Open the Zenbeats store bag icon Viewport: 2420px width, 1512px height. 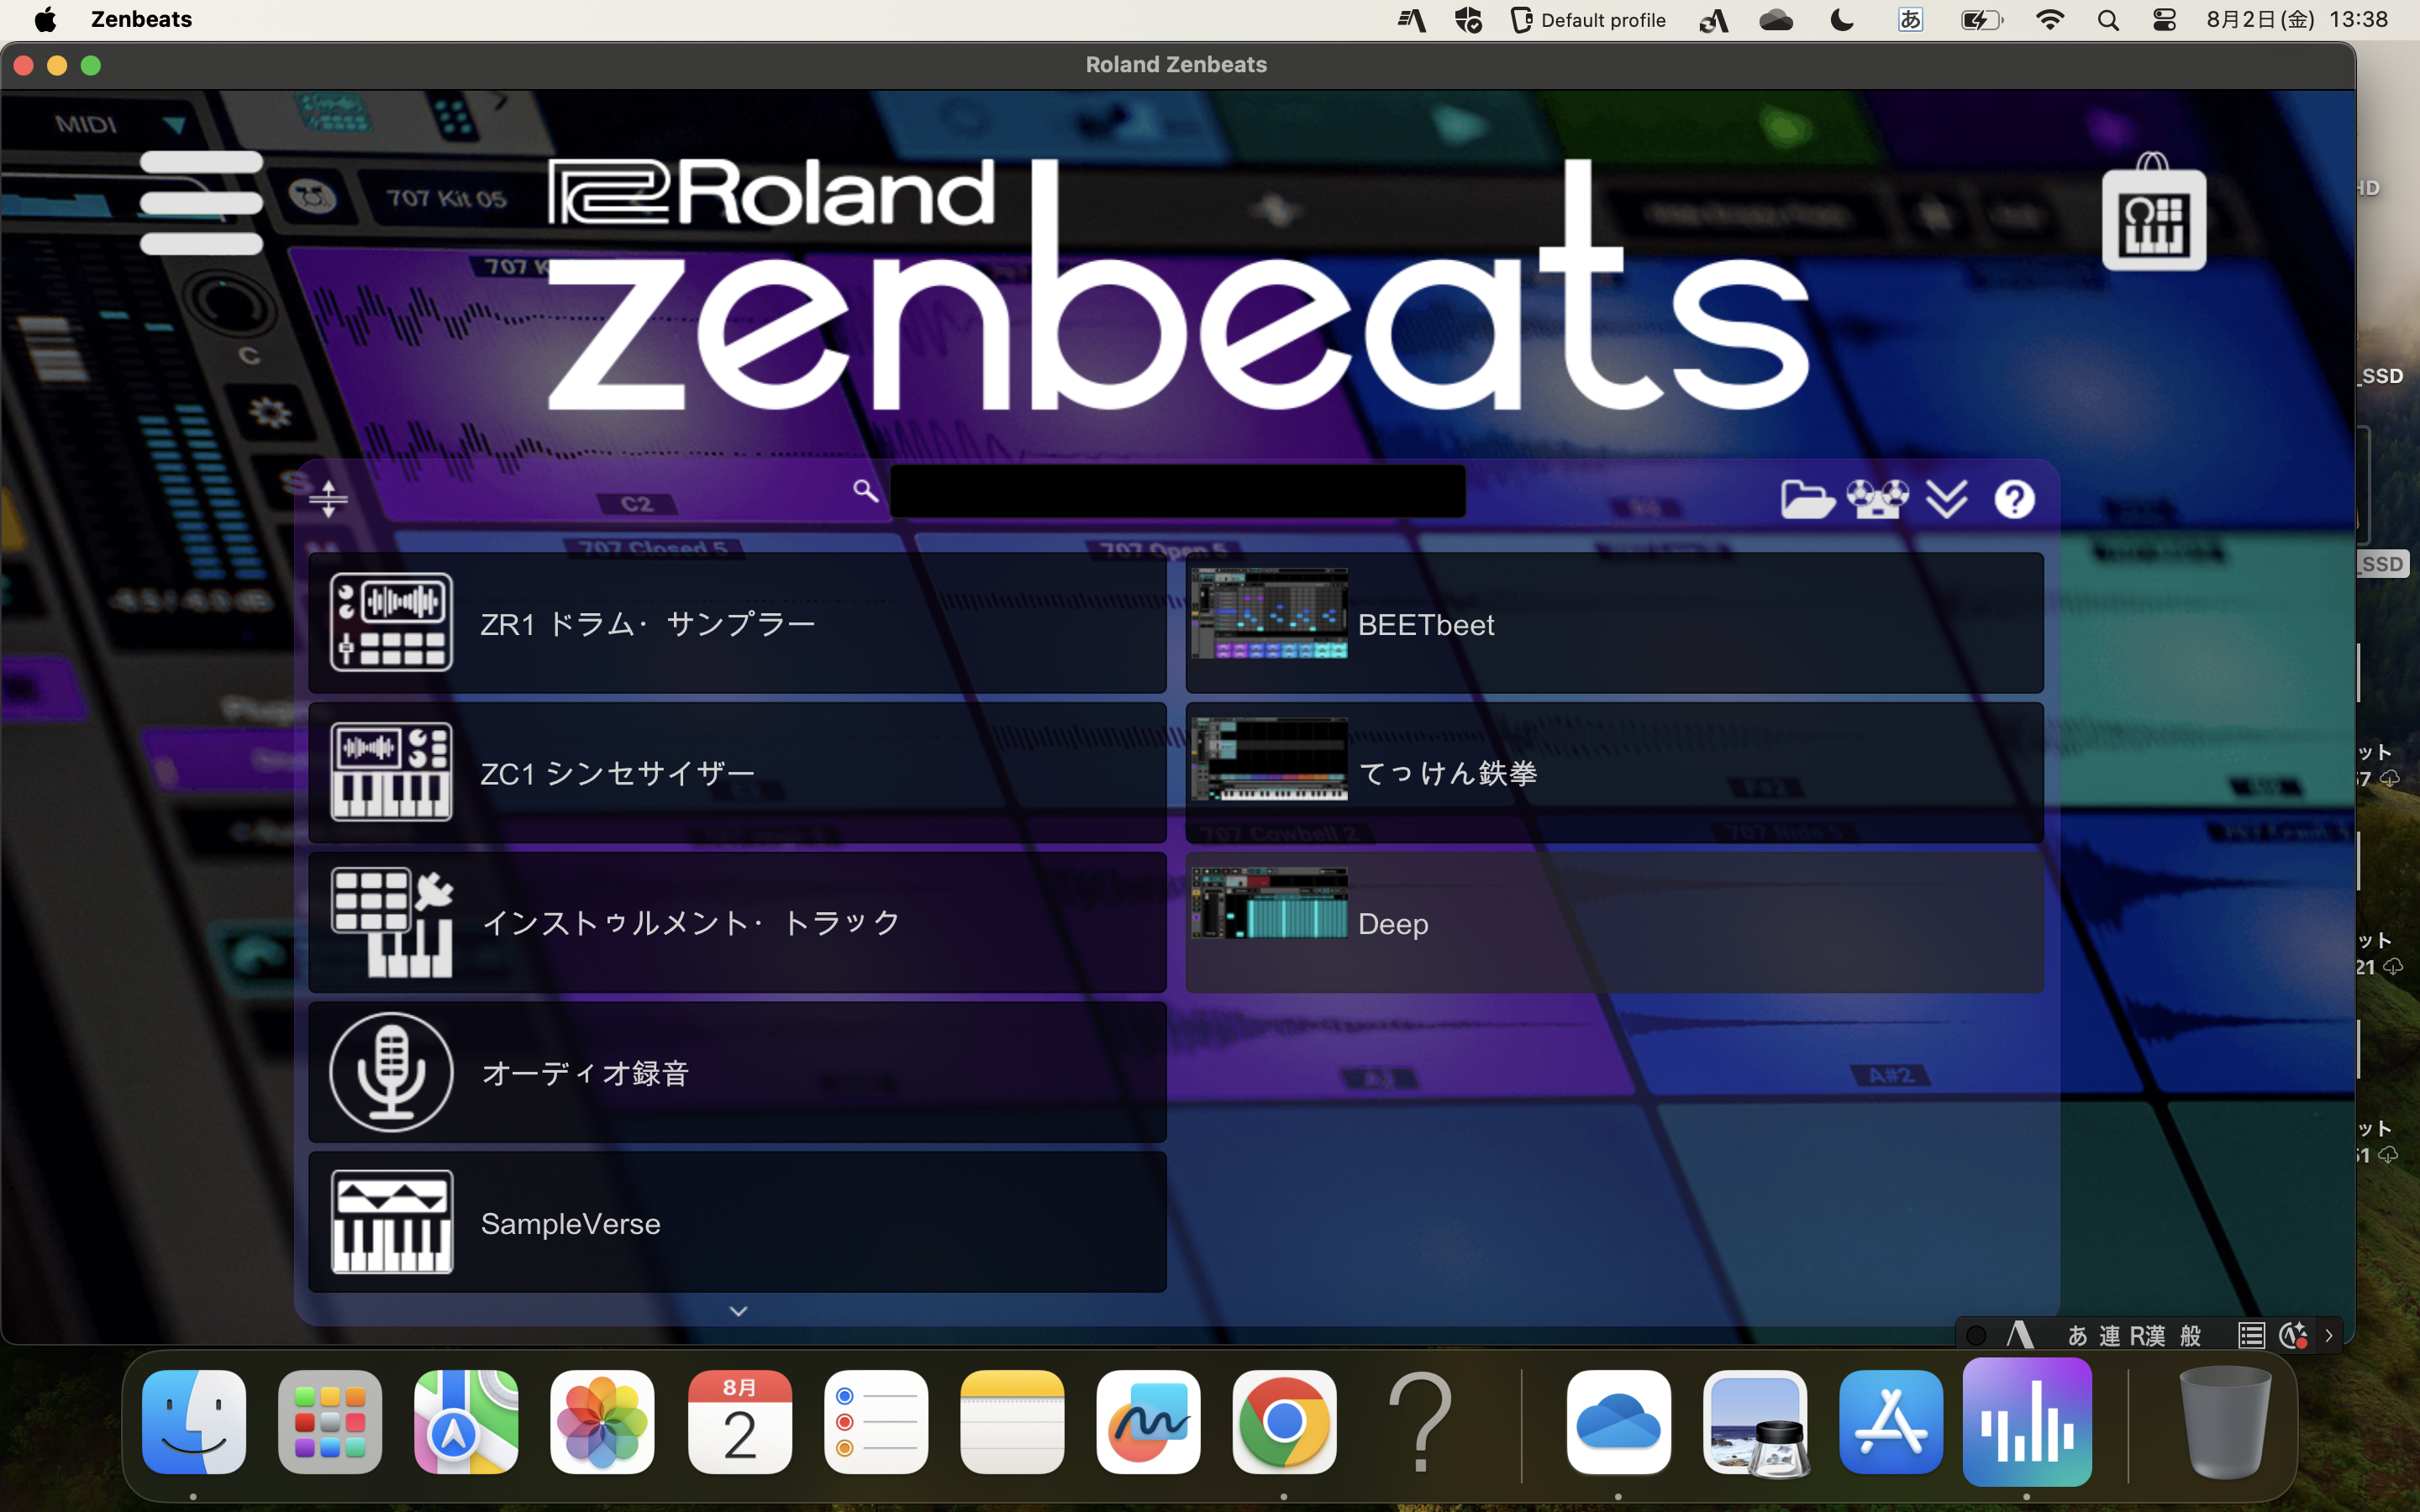tap(2153, 212)
